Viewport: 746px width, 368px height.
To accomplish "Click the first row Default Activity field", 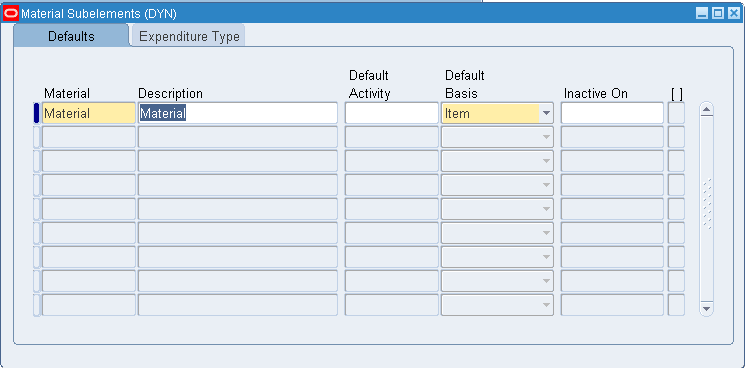I will [x=392, y=113].
